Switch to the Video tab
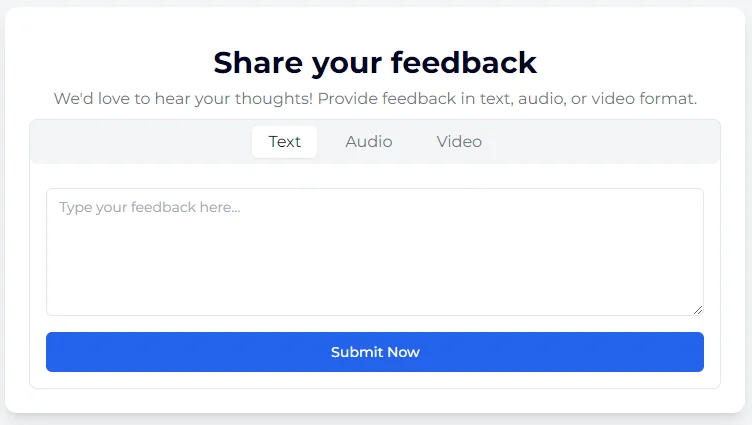This screenshot has height=425, width=752. click(459, 142)
